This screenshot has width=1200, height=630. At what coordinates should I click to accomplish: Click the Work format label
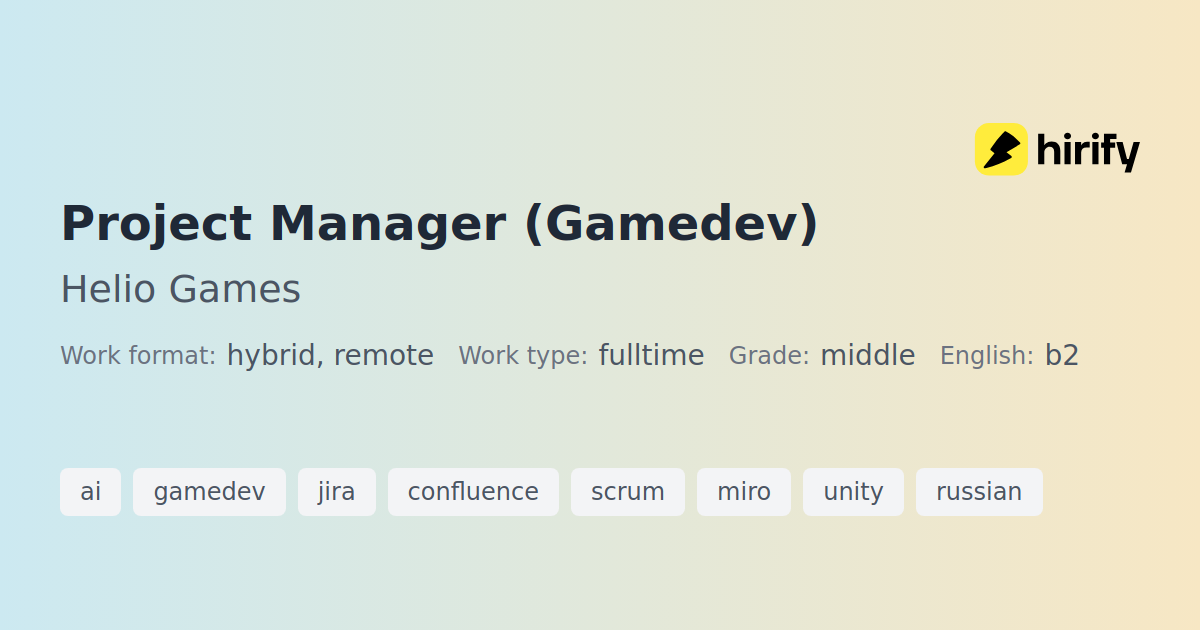[138, 356]
